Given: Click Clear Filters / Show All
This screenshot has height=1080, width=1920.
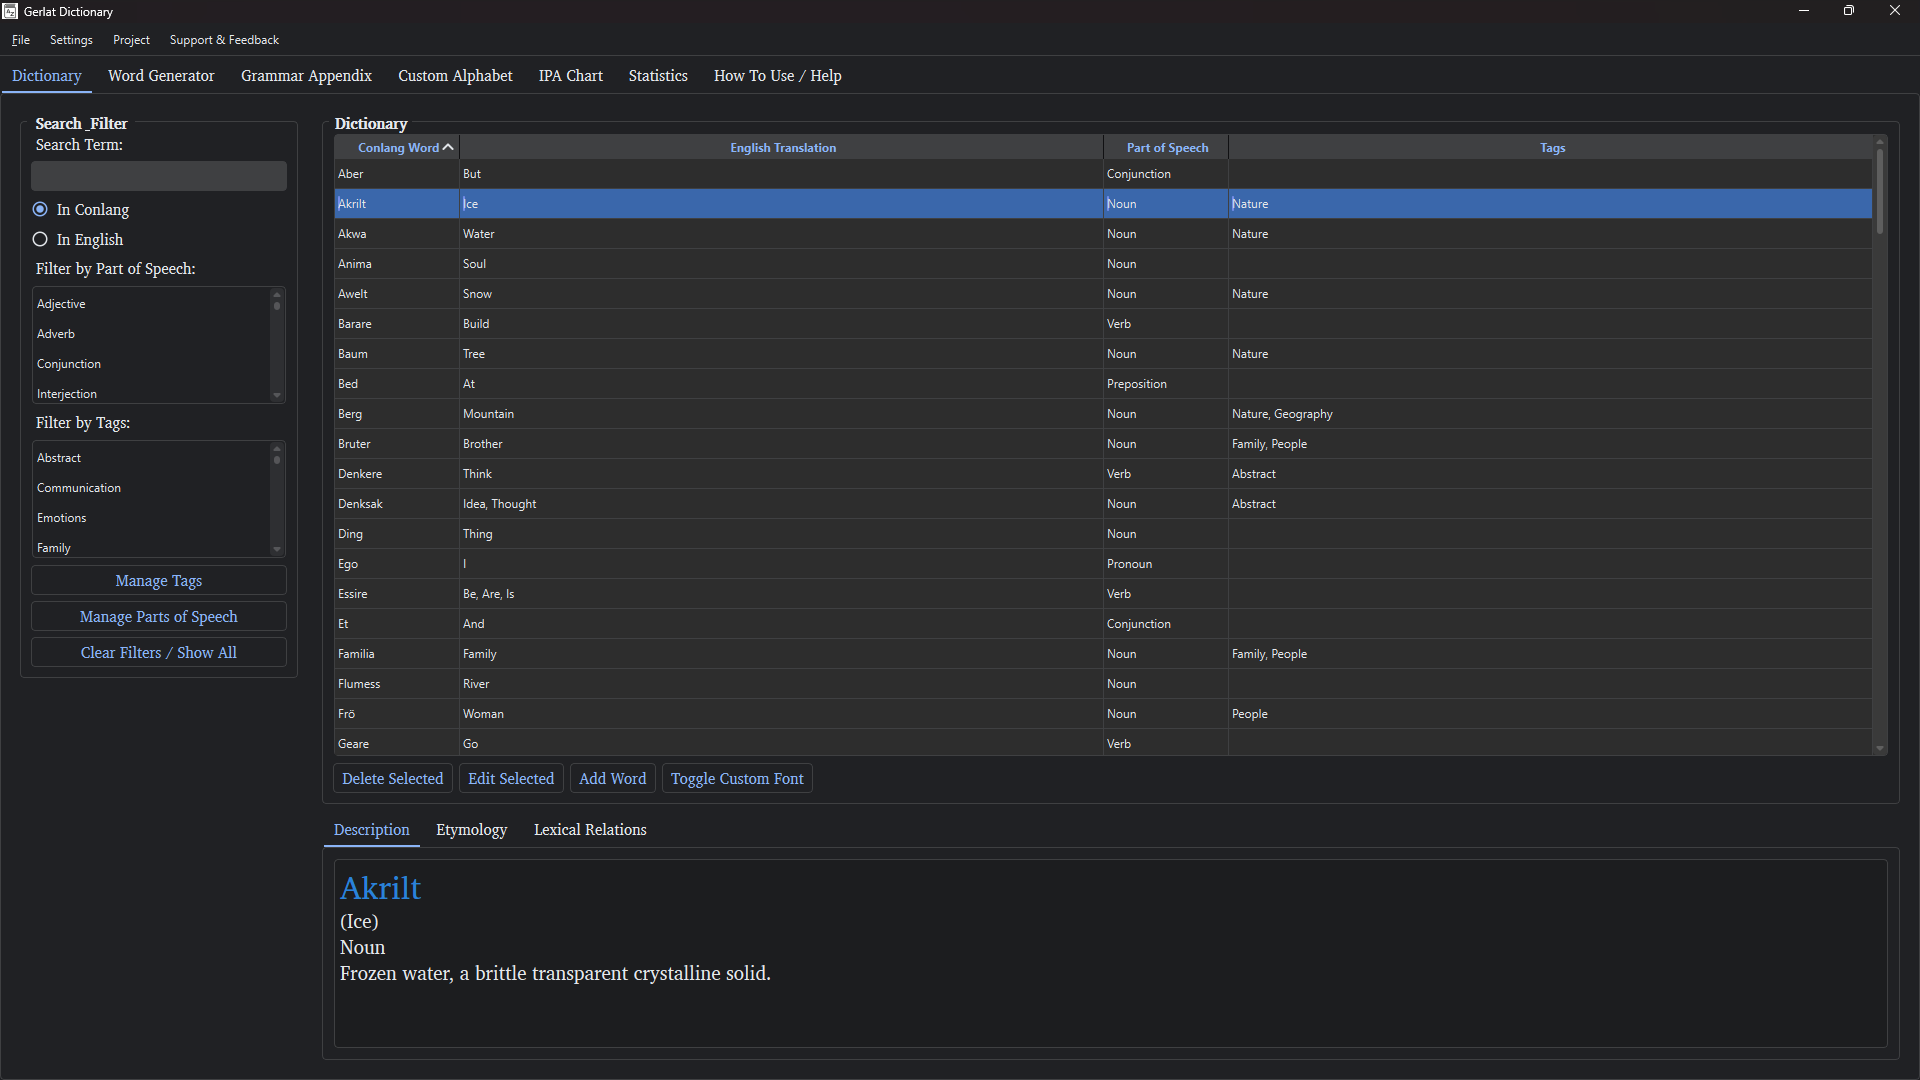Looking at the screenshot, I should tap(159, 653).
